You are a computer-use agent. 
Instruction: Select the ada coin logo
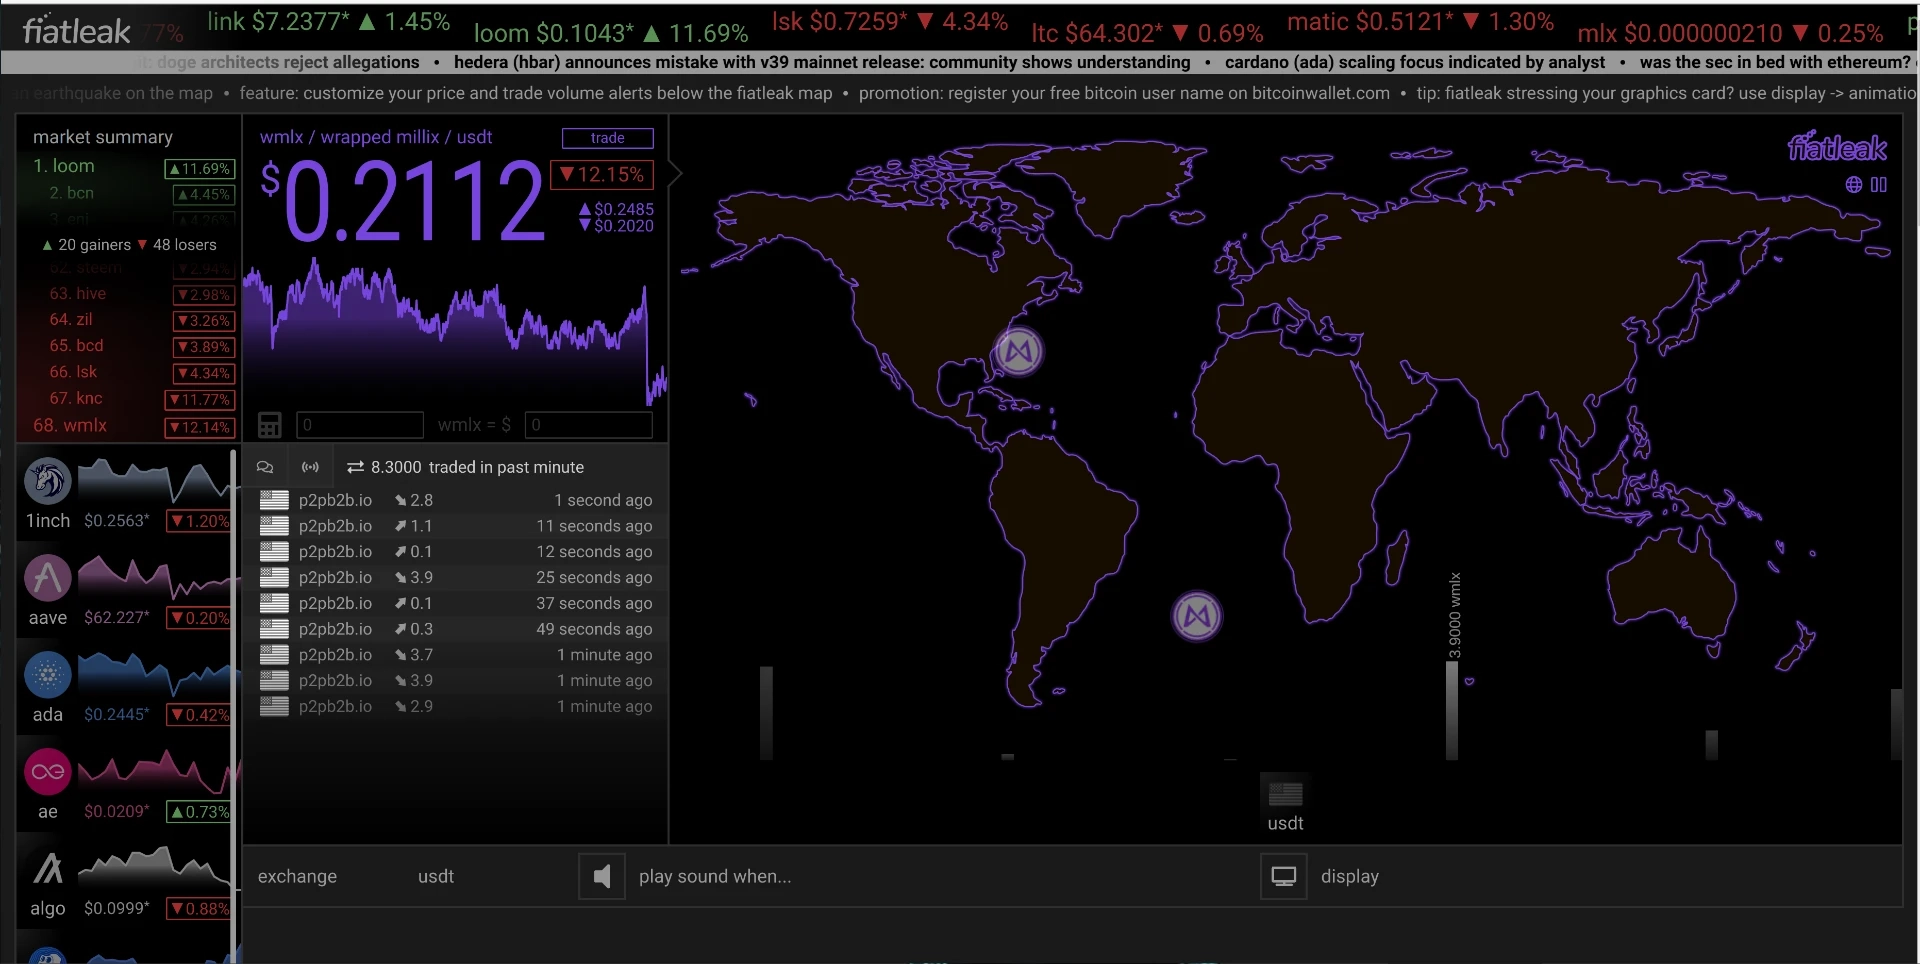pos(48,675)
